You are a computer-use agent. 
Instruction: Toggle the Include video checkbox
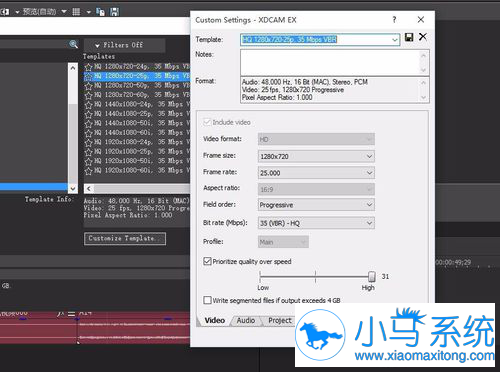[207, 122]
